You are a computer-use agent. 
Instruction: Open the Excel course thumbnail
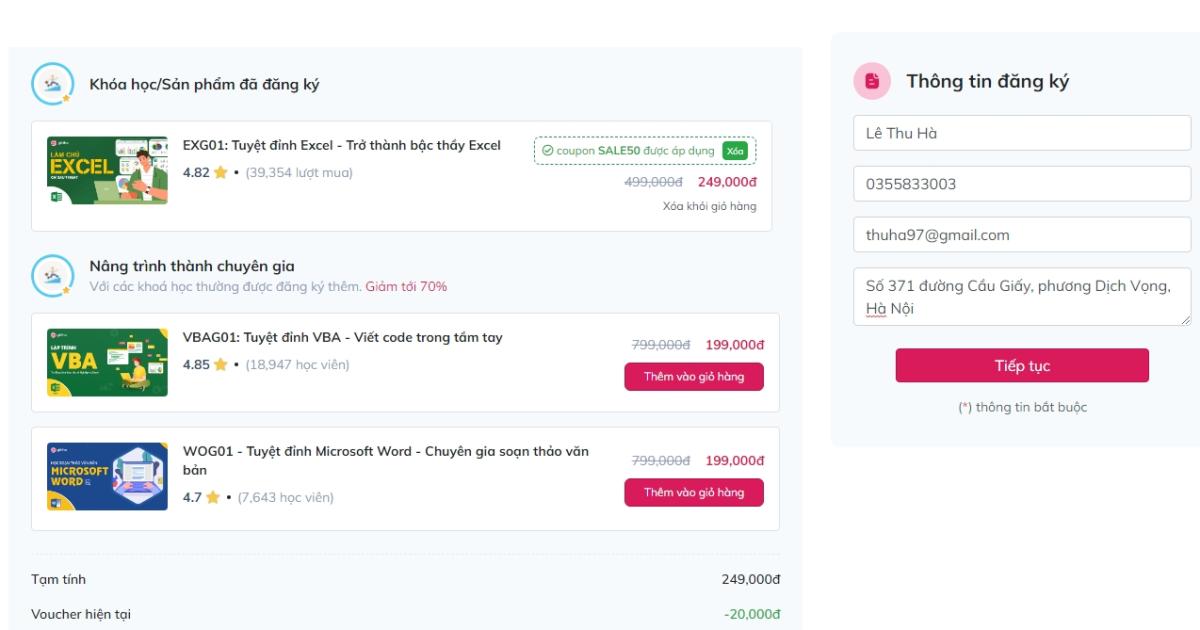pos(108,171)
